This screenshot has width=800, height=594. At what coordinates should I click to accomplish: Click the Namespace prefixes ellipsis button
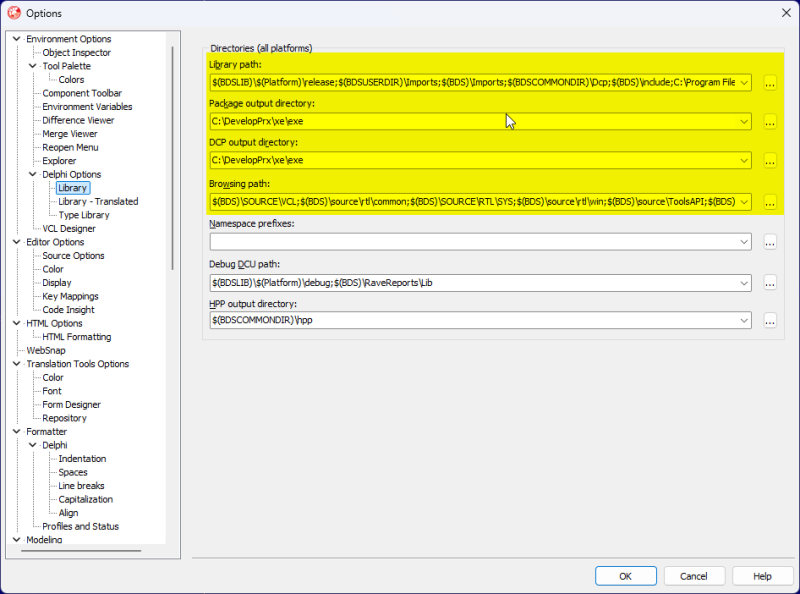(x=770, y=242)
